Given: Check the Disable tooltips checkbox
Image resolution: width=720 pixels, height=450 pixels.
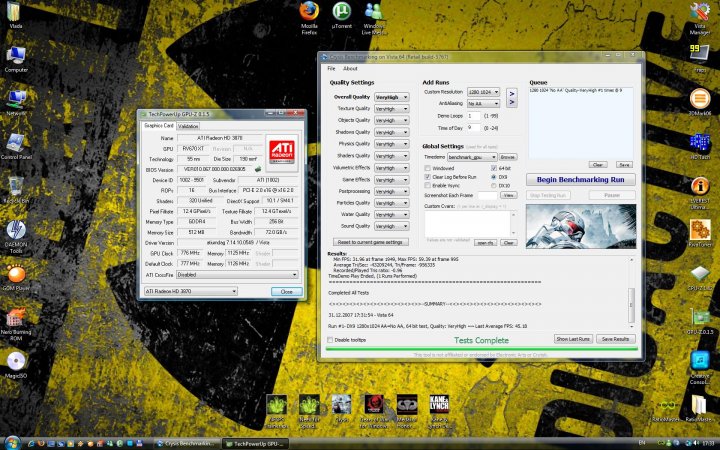Looking at the screenshot, I should tap(330, 340).
